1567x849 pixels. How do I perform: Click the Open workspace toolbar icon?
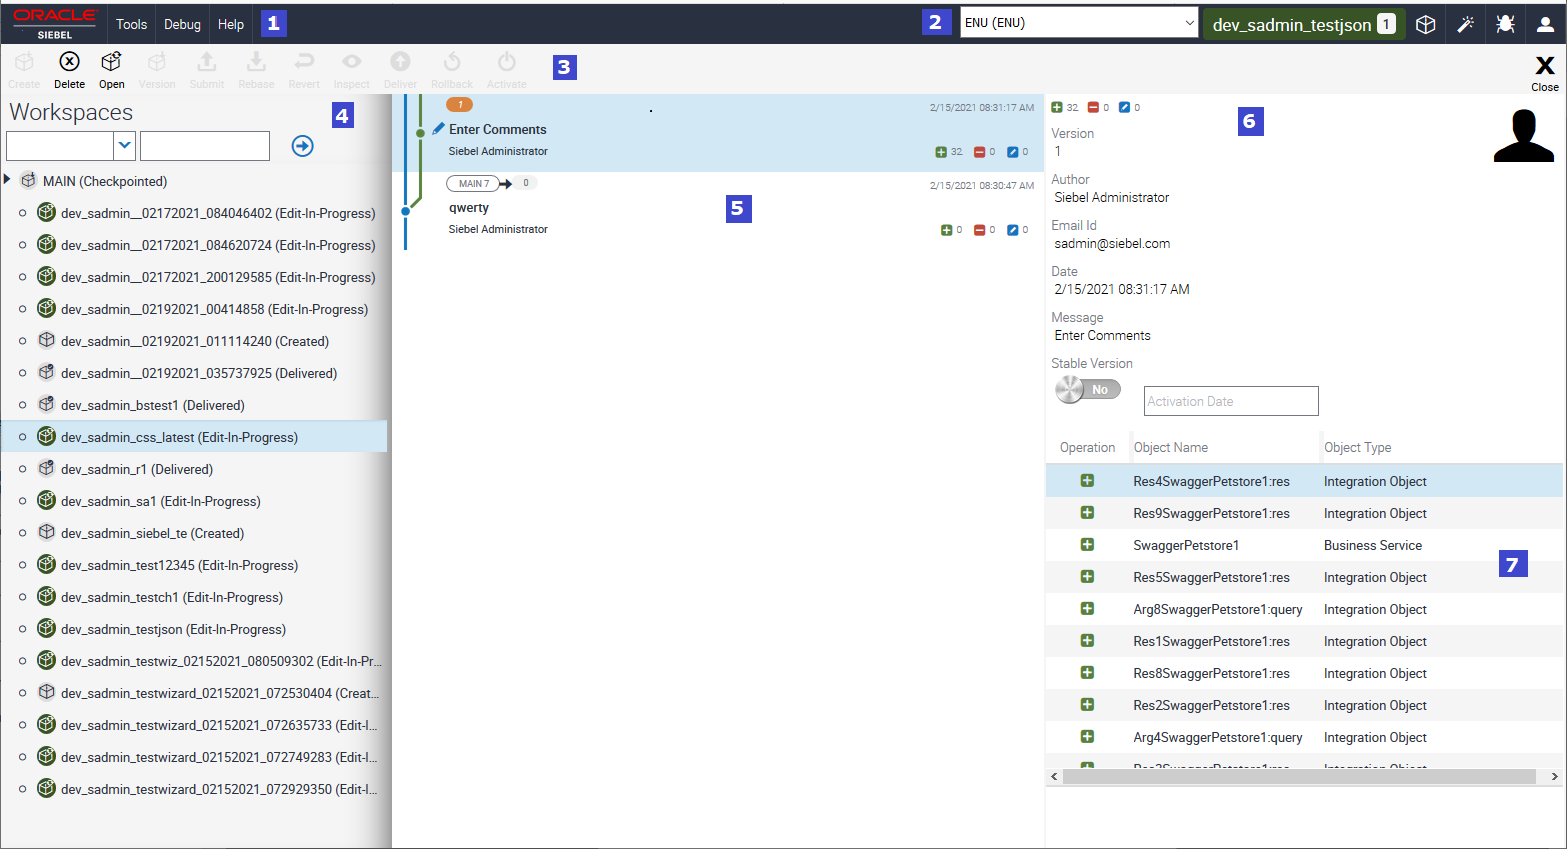pyautogui.click(x=111, y=63)
